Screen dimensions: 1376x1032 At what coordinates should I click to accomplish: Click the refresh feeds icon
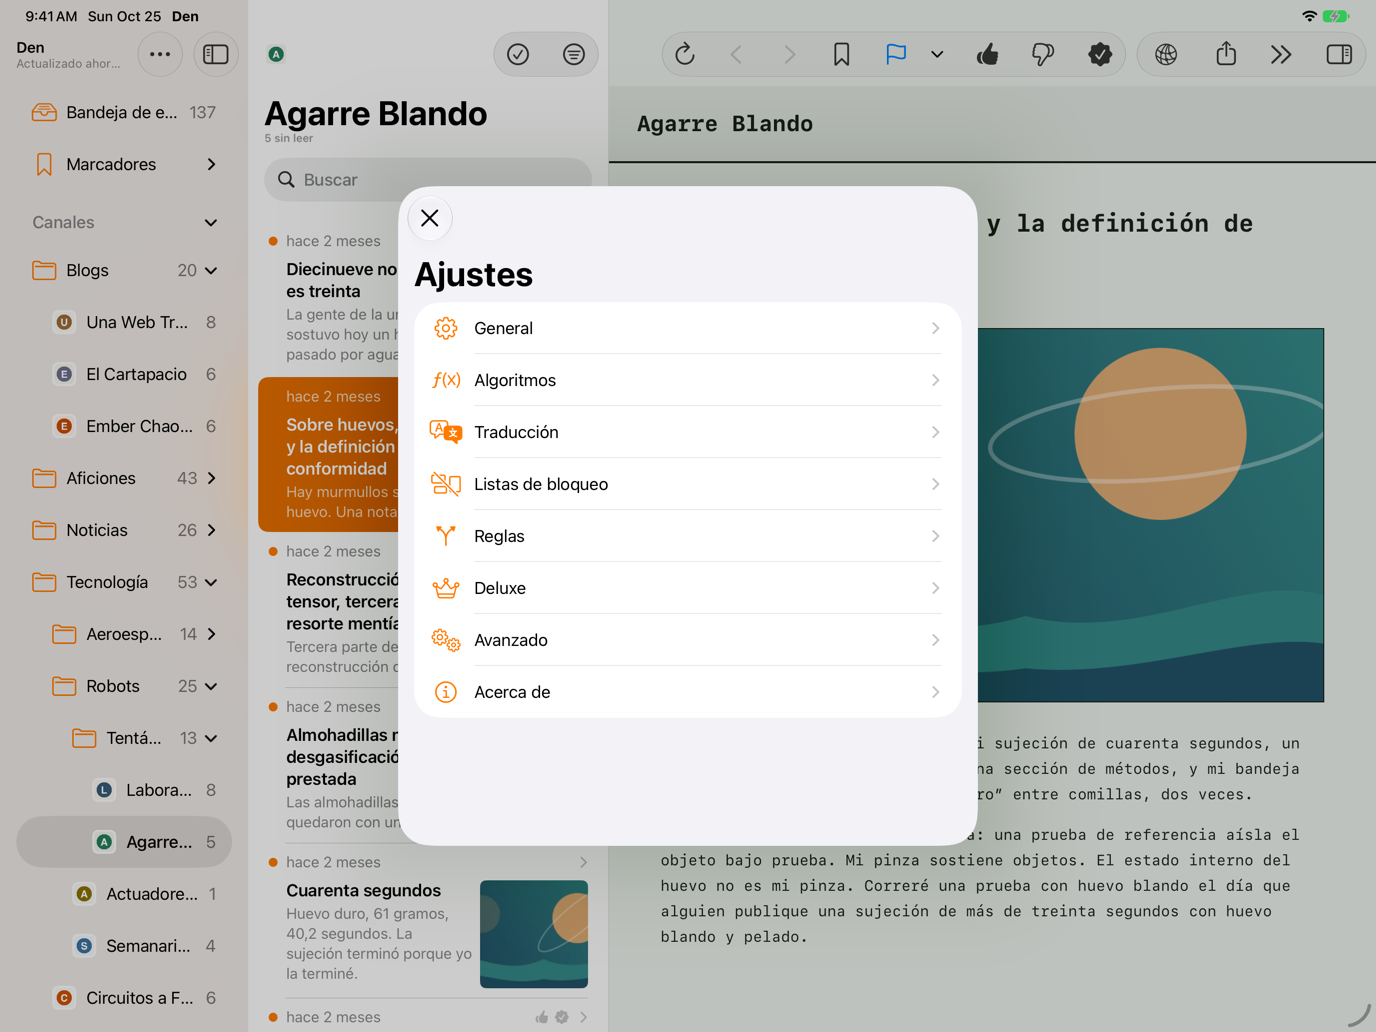(685, 54)
